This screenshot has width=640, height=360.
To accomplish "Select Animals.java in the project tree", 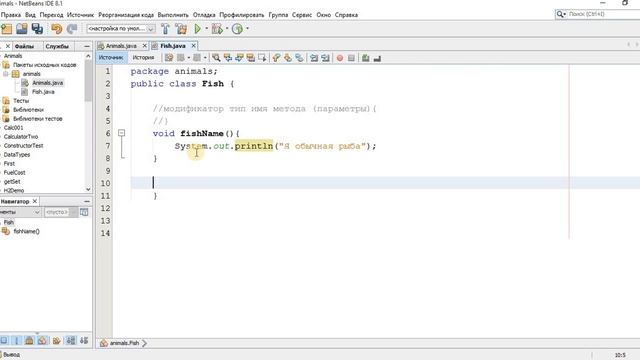I will pyautogui.click(x=47, y=83).
